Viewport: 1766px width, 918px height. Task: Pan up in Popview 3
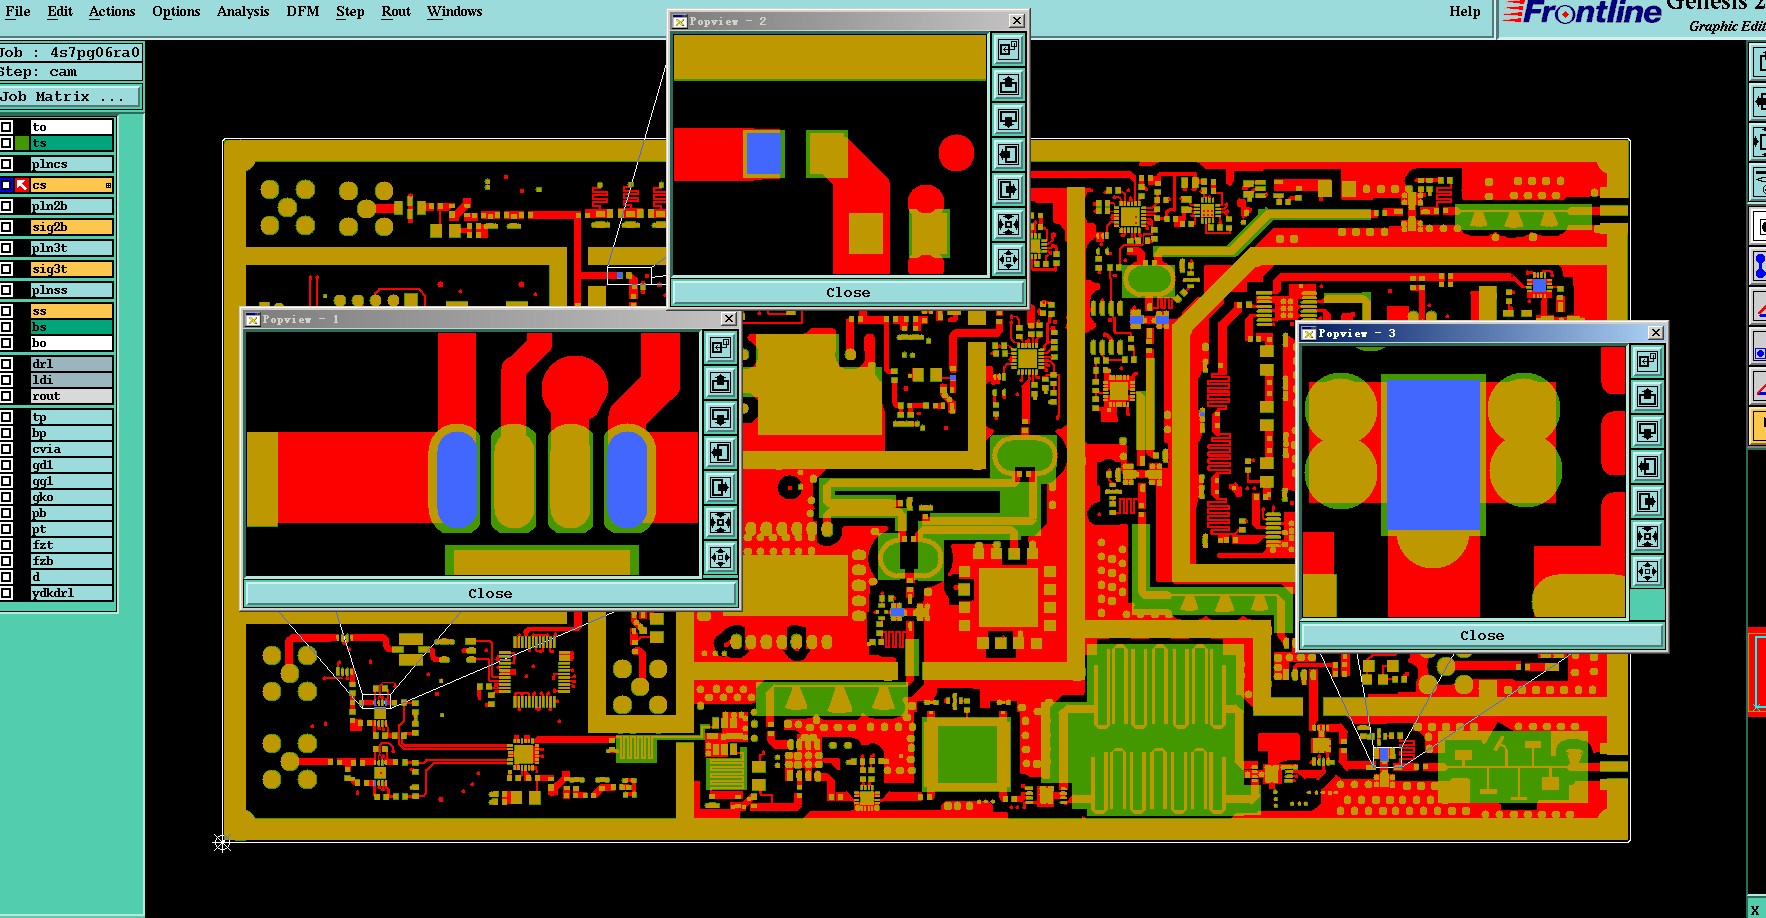(1647, 396)
